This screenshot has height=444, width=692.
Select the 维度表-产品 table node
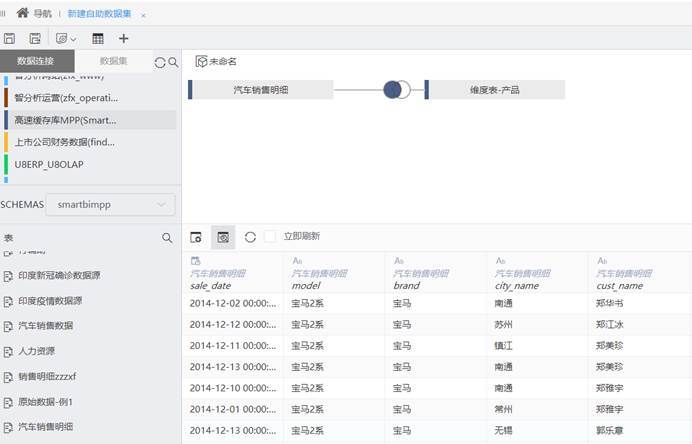(495, 90)
